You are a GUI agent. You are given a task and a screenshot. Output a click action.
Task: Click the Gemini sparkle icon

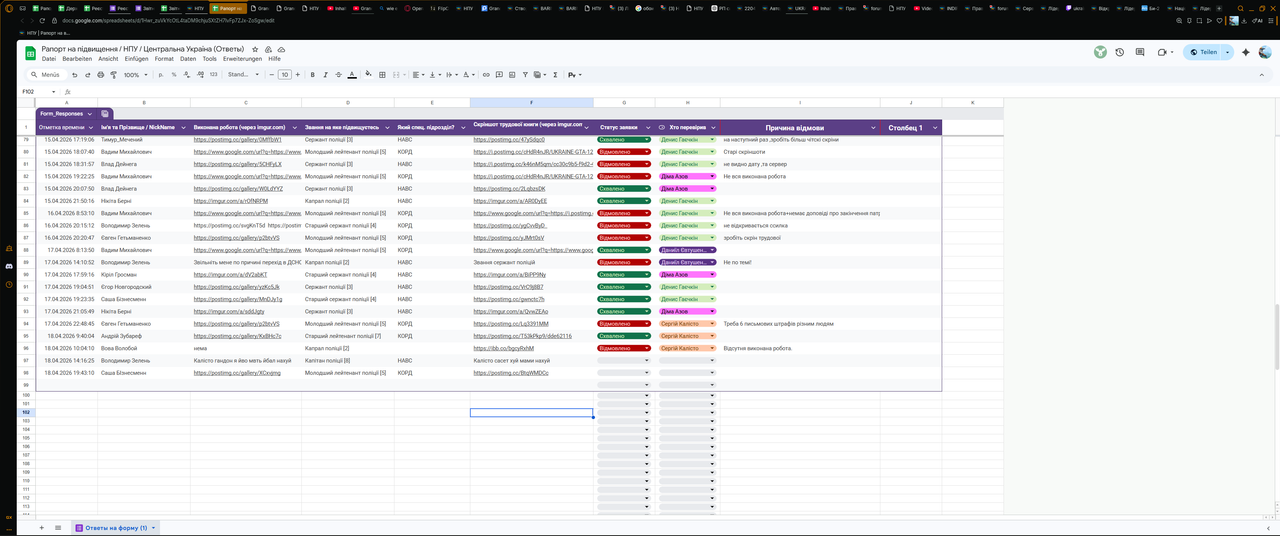coord(1246,52)
